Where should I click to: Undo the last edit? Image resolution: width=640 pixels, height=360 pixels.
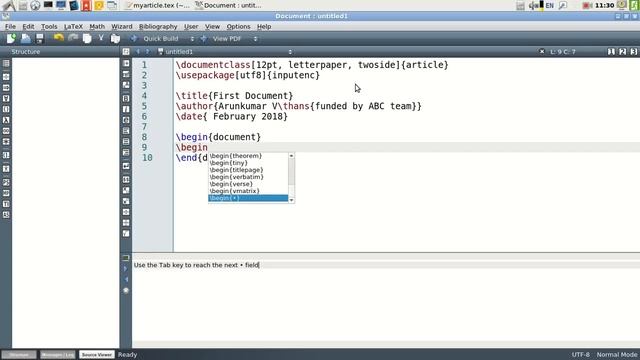click(59, 38)
